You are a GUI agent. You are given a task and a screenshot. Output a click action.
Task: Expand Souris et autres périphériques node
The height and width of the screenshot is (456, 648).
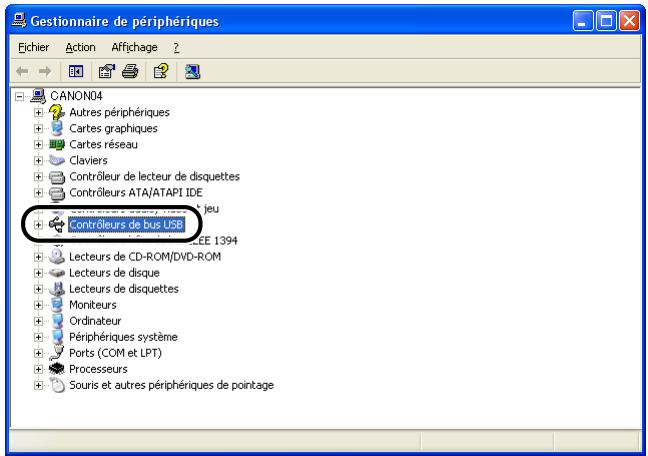(x=38, y=386)
